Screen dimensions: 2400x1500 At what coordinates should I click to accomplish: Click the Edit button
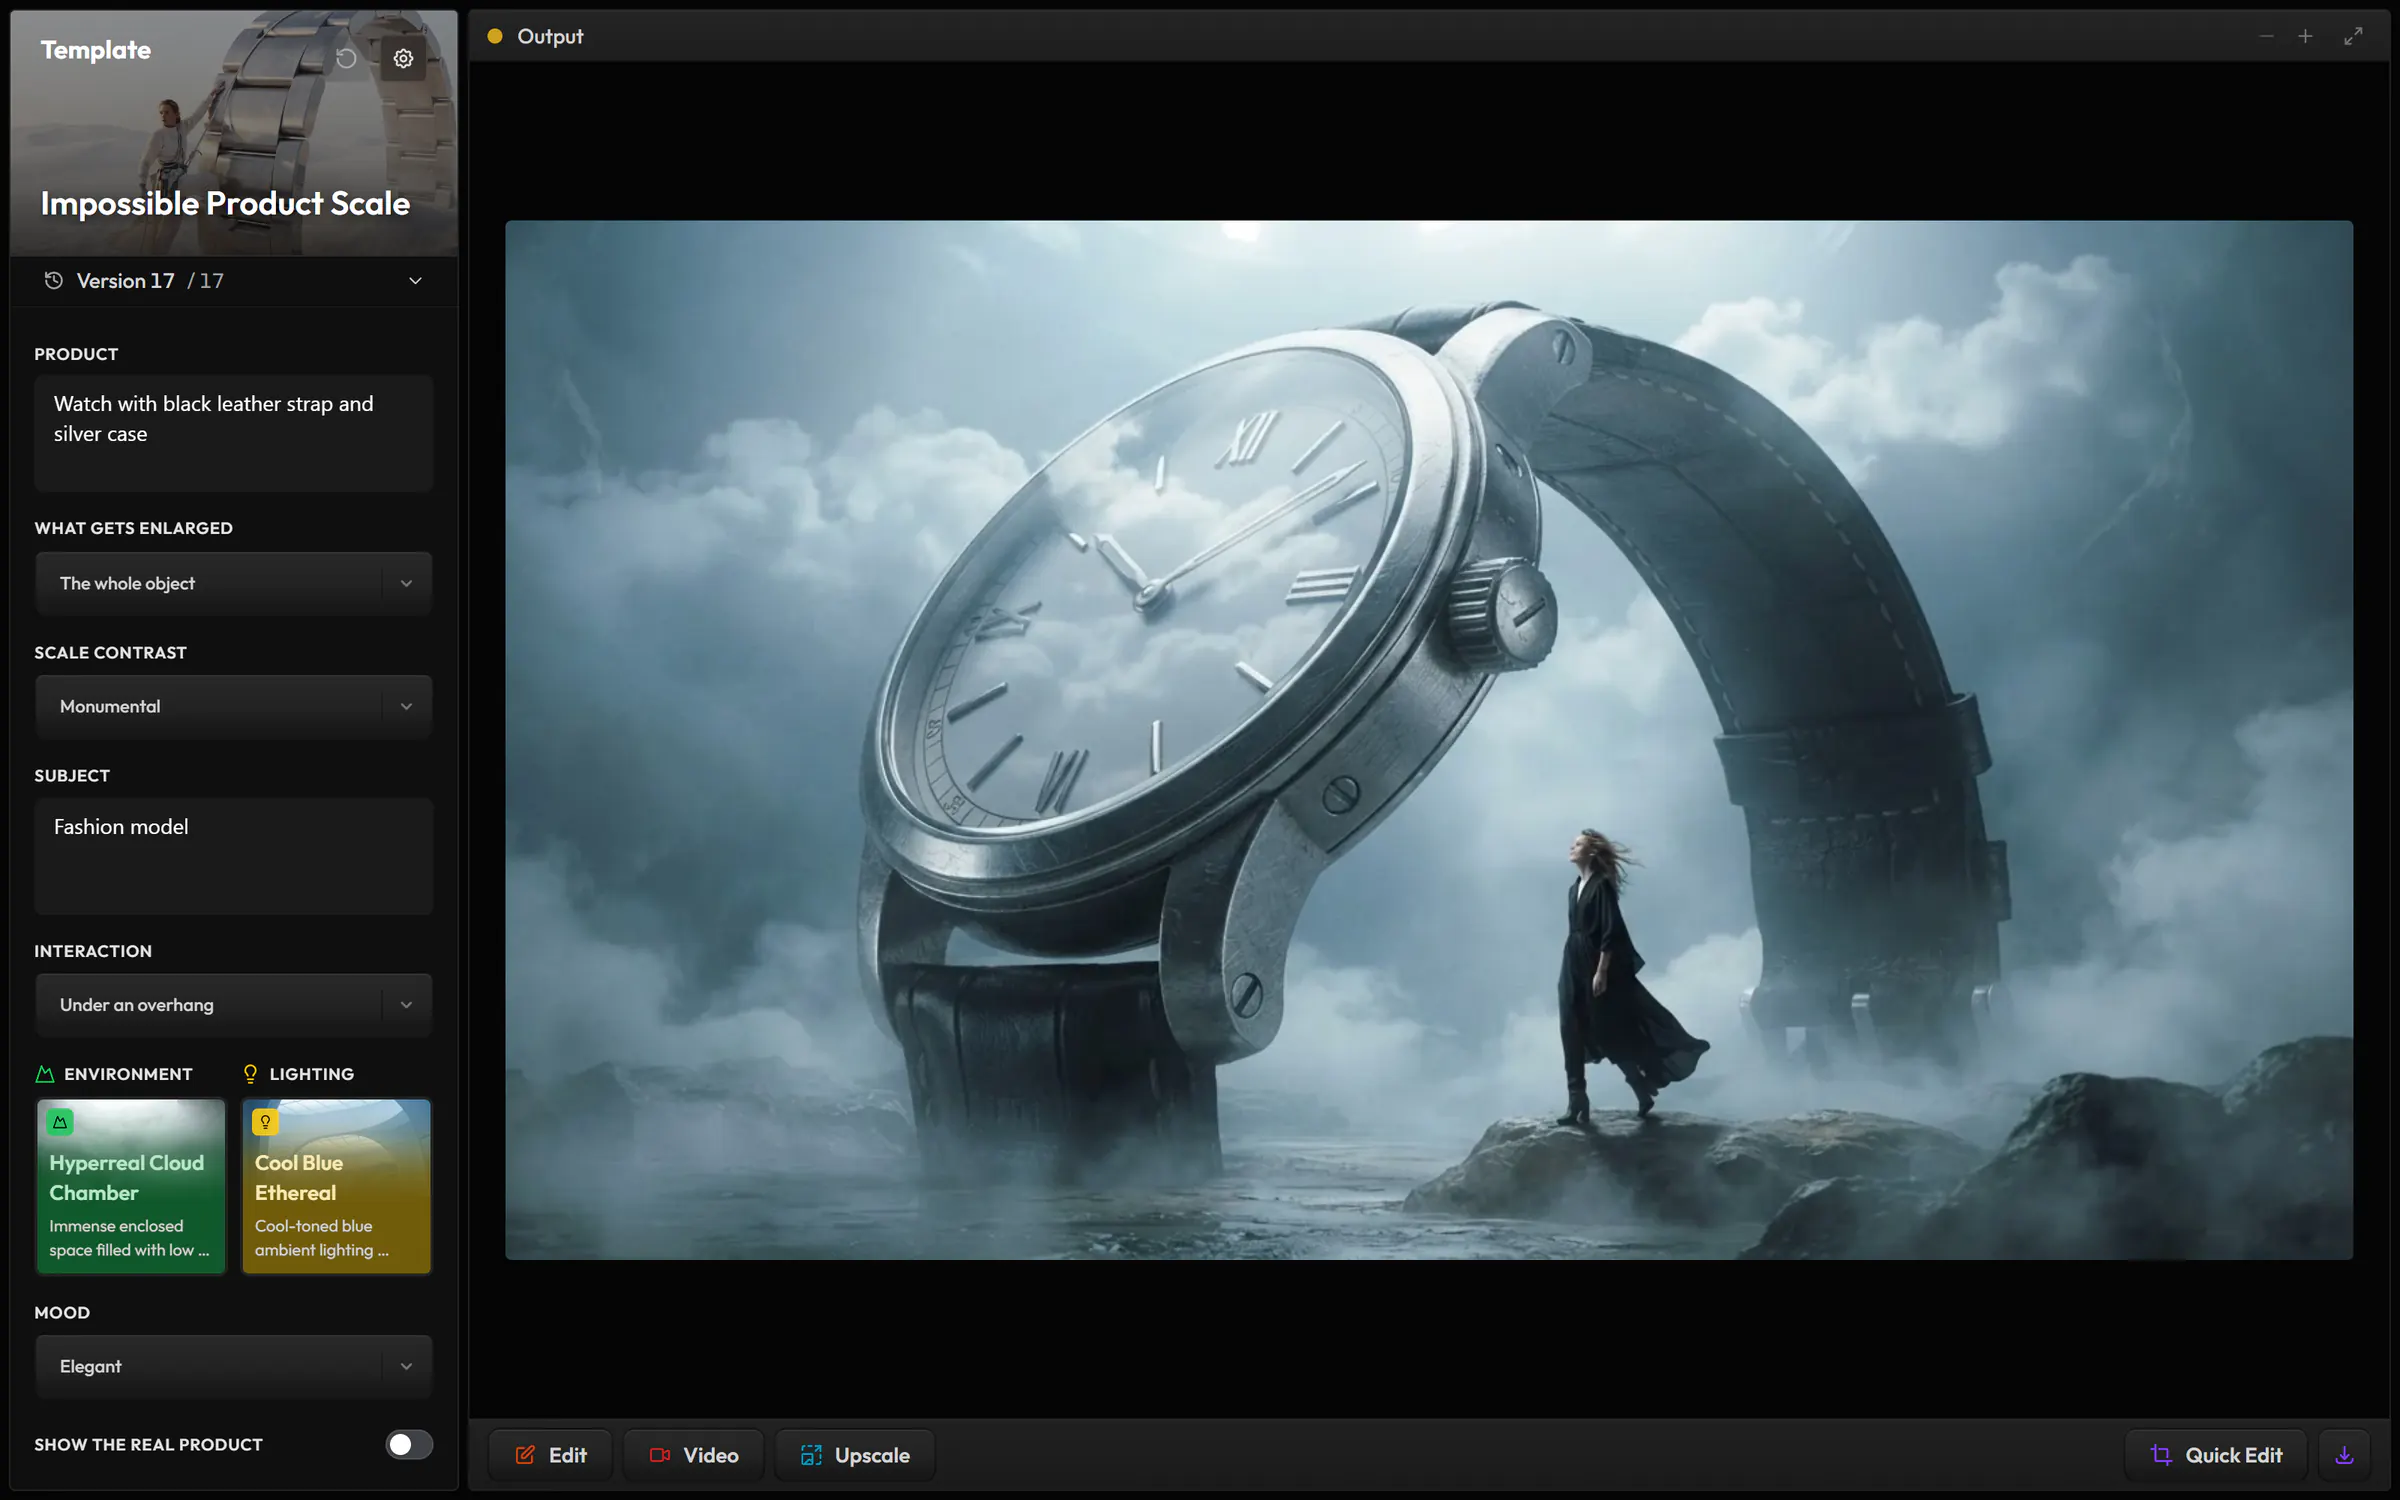pyautogui.click(x=550, y=1455)
